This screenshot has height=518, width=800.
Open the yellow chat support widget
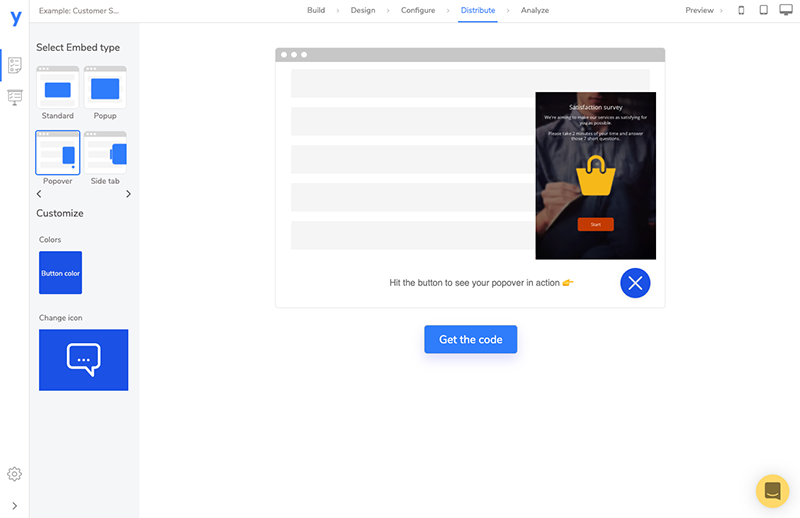tap(772, 491)
